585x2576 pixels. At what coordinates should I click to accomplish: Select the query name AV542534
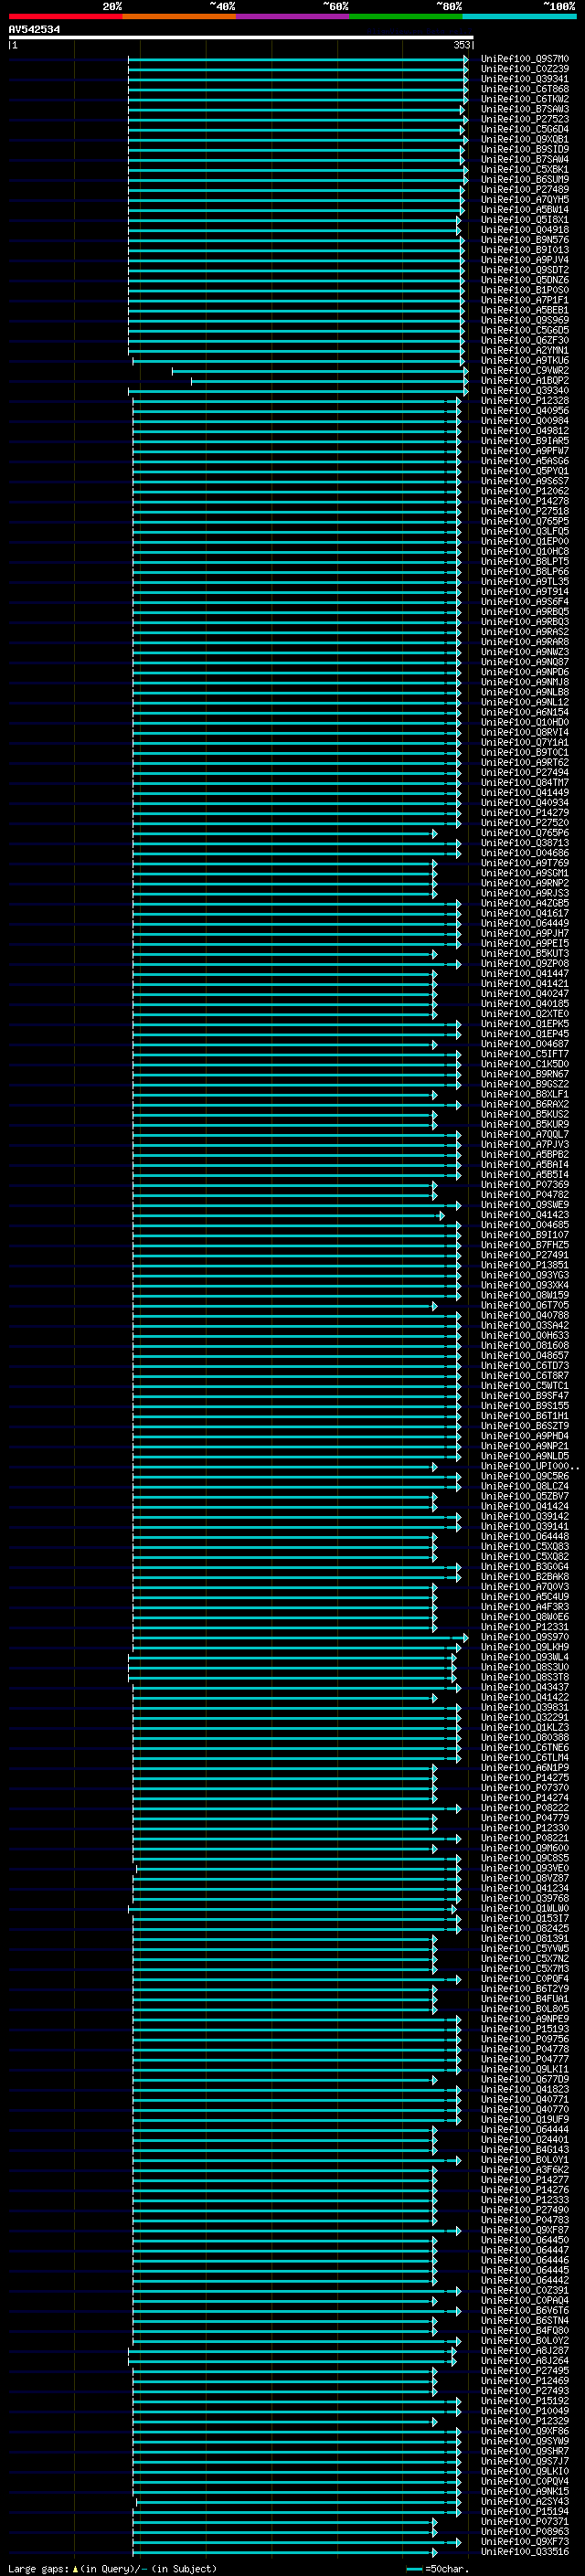pyautogui.click(x=34, y=30)
